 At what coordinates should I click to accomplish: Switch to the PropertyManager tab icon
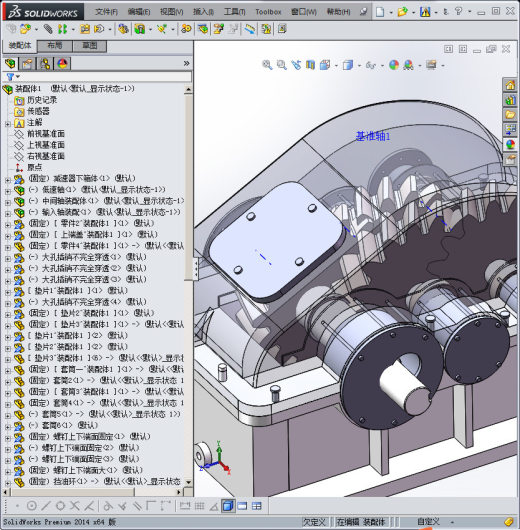coord(28,64)
